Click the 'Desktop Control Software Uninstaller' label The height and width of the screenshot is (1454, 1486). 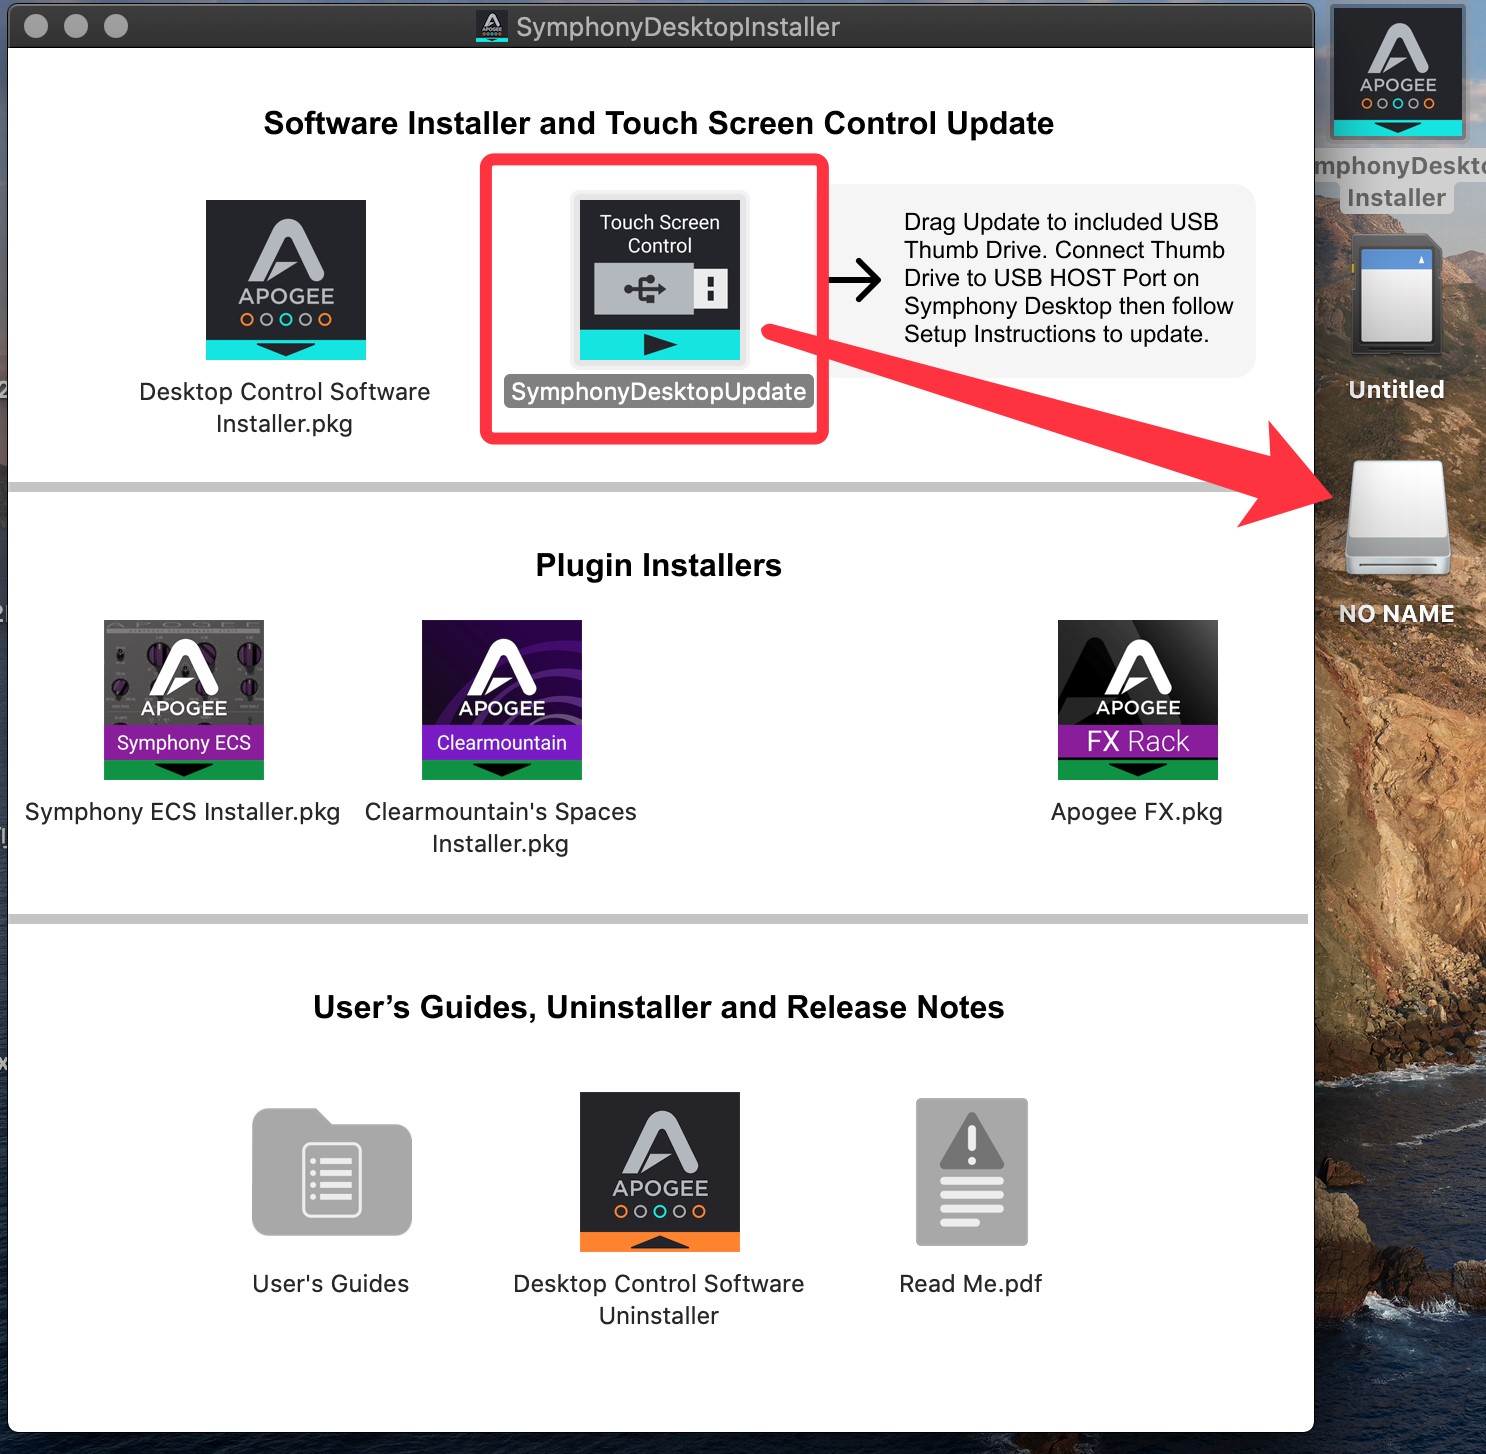click(659, 1299)
